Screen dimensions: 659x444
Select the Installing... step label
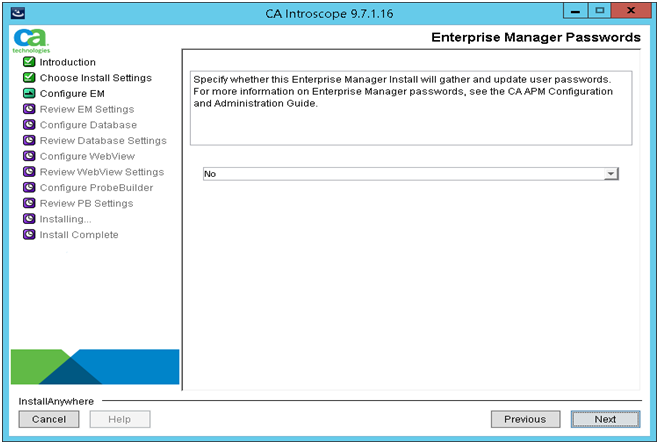65,219
